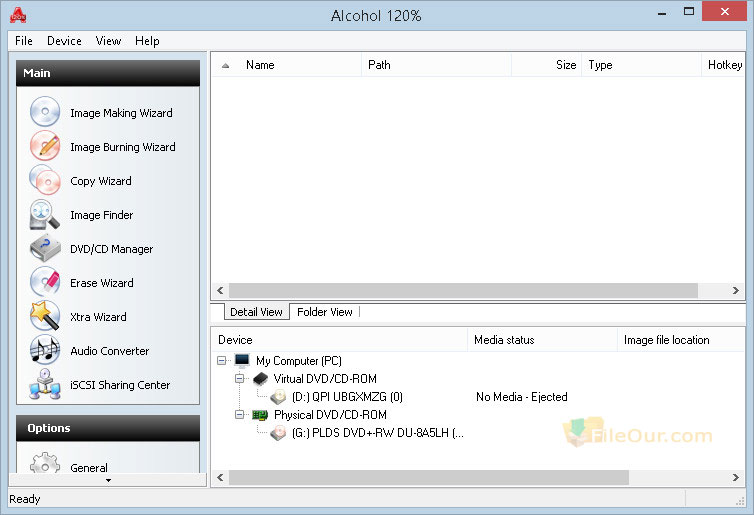Collapse the Virtual DVD/CD-ROM node
This screenshot has width=754, height=515.
pyautogui.click(x=239, y=378)
